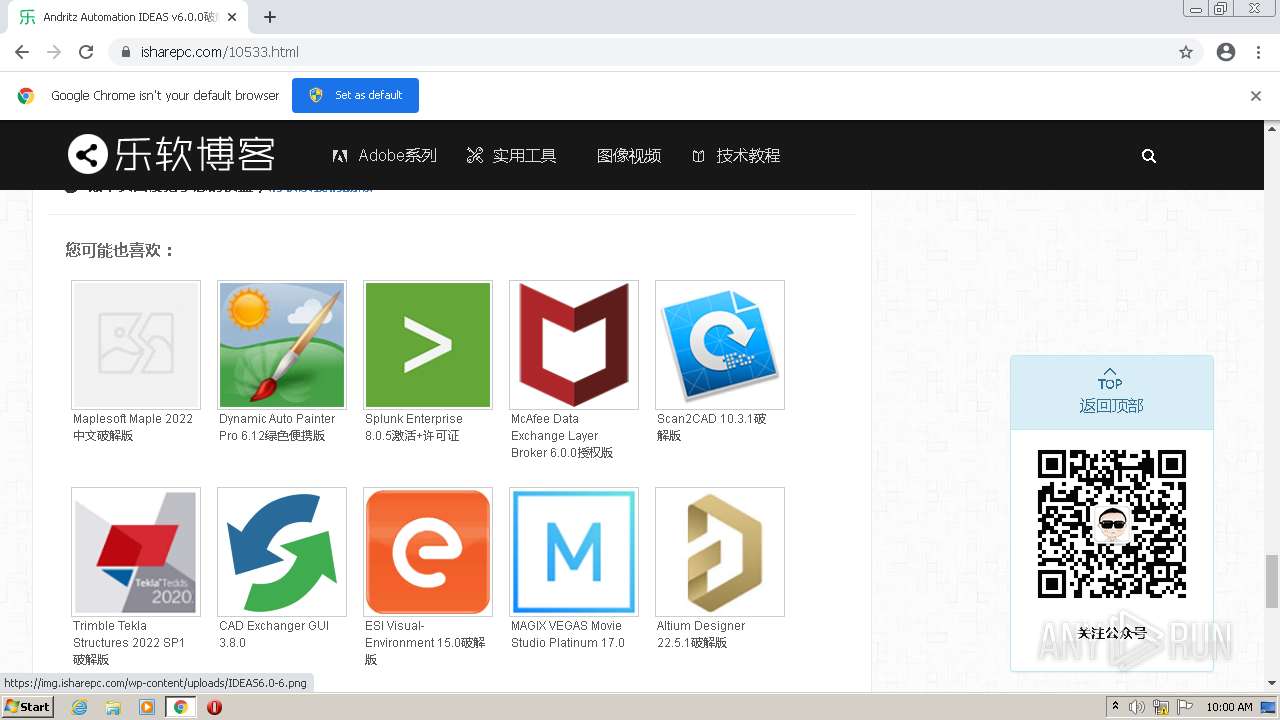This screenshot has height=720, width=1280.
Task: Open Dynamic Auto Painter Pro paintbrush icon
Action: (x=282, y=345)
